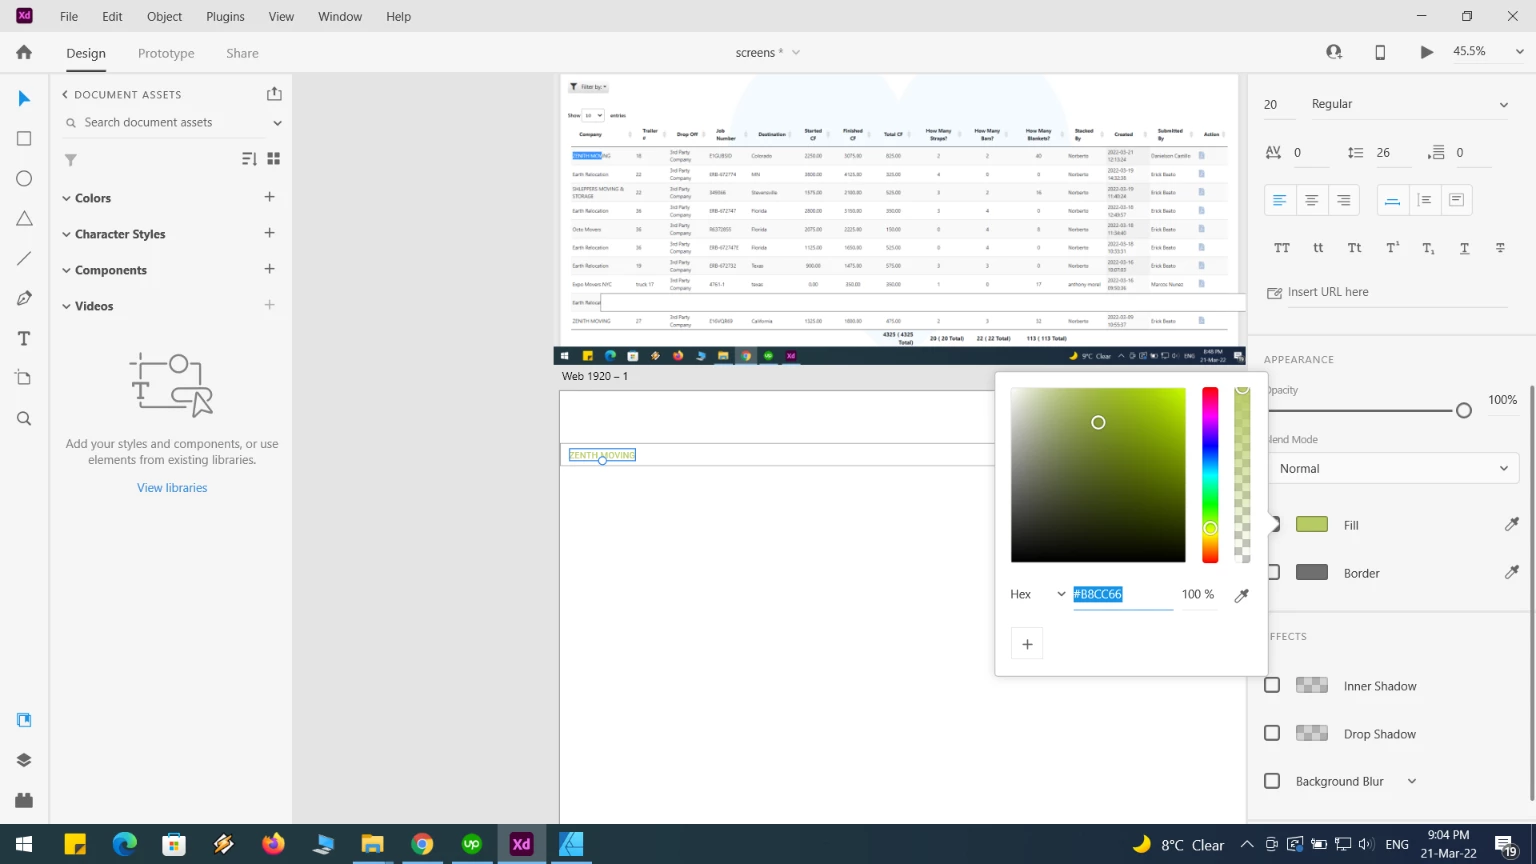Open the Blend Mode Normal dropdown
1536x864 pixels.
[1392, 468]
